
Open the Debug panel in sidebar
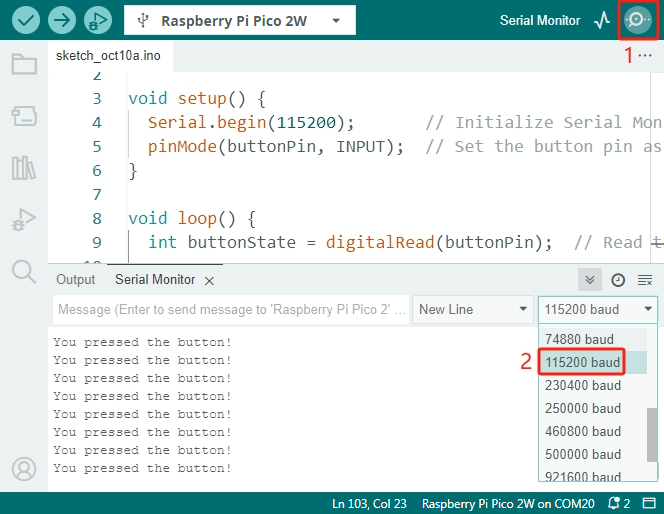click(24, 220)
